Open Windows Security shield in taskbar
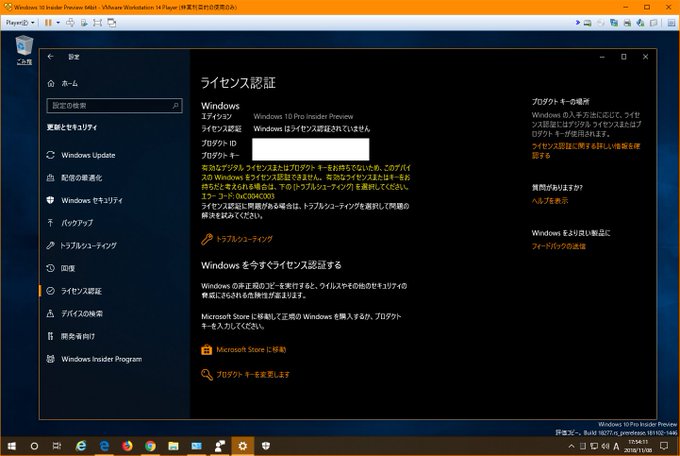 coord(266,446)
